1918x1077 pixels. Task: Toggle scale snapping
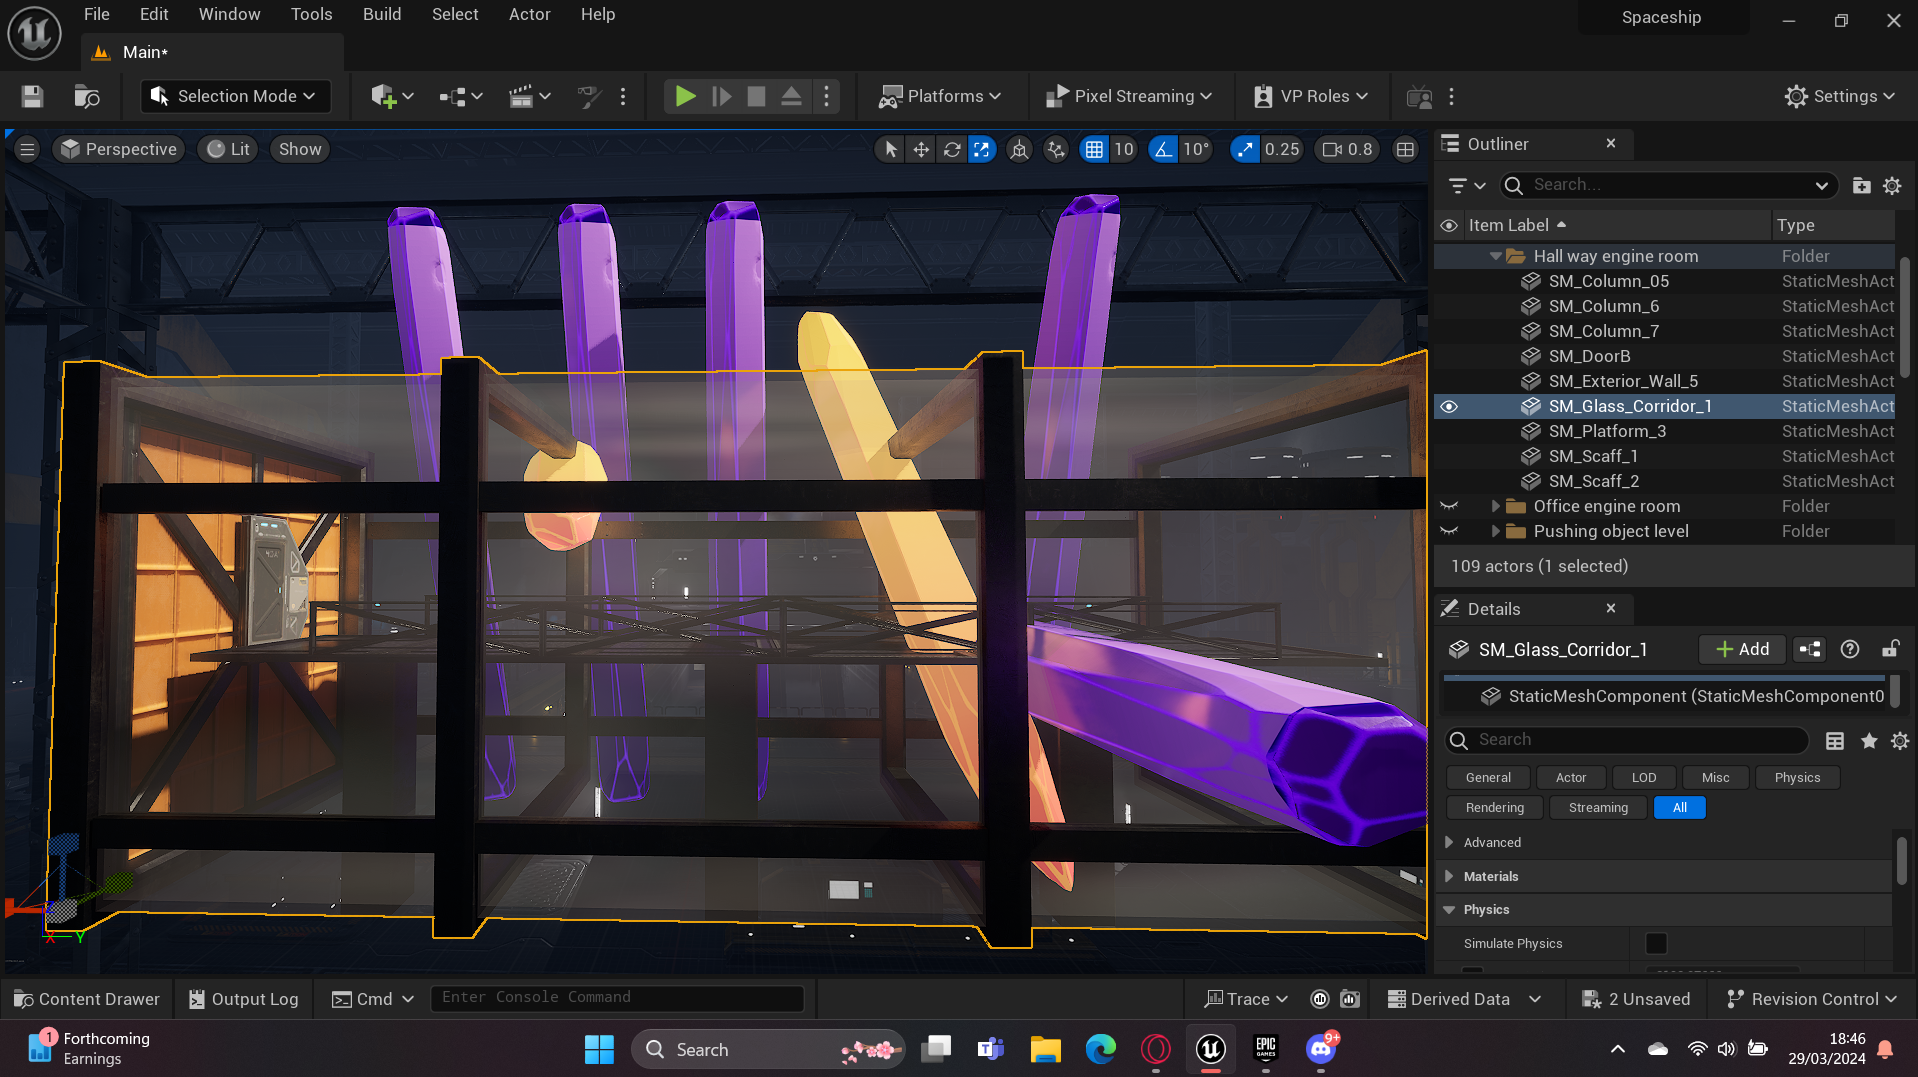(1244, 149)
